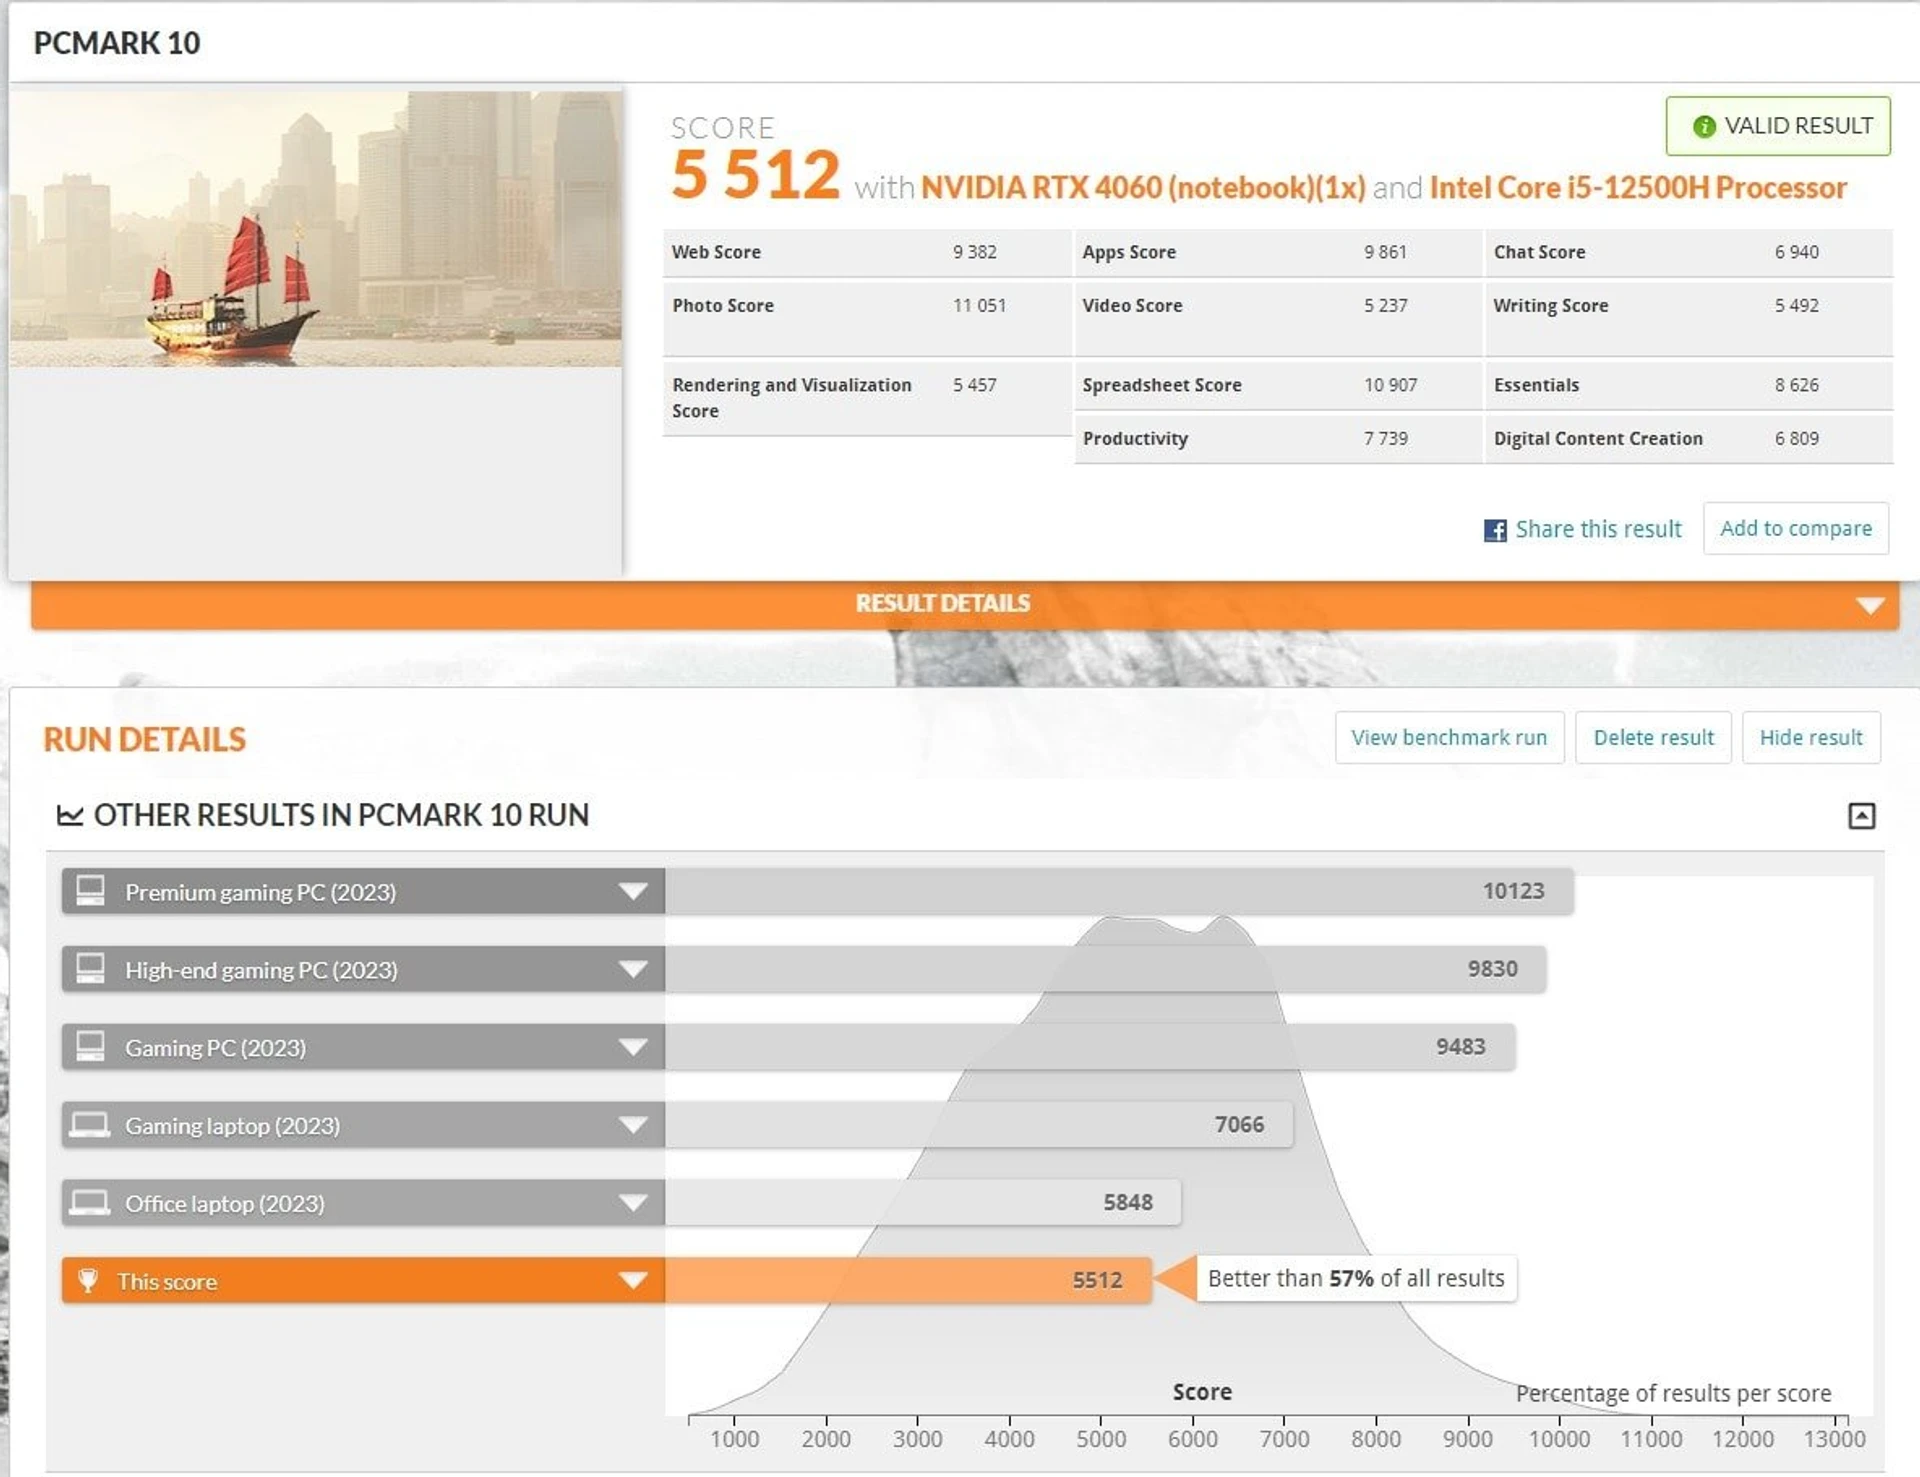Viewport: 1920px width, 1477px height.
Task: Click the PCMark 10 junk boat thumbnail
Action: [x=316, y=228]
